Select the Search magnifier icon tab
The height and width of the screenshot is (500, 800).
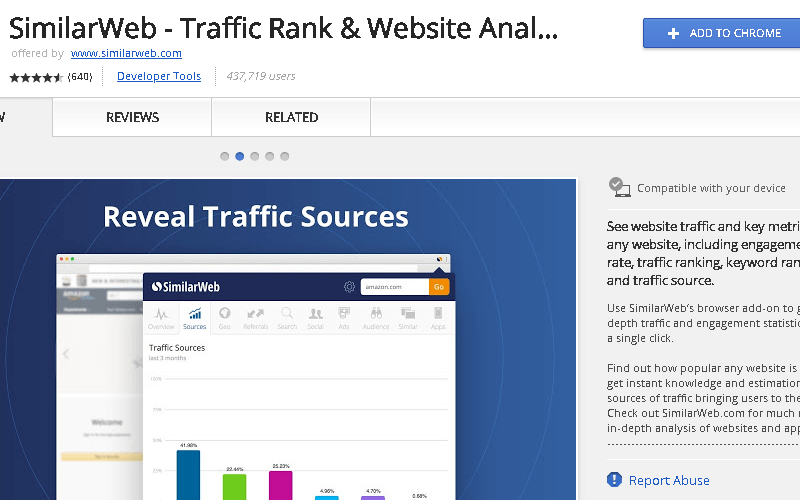tap(287, 318)
